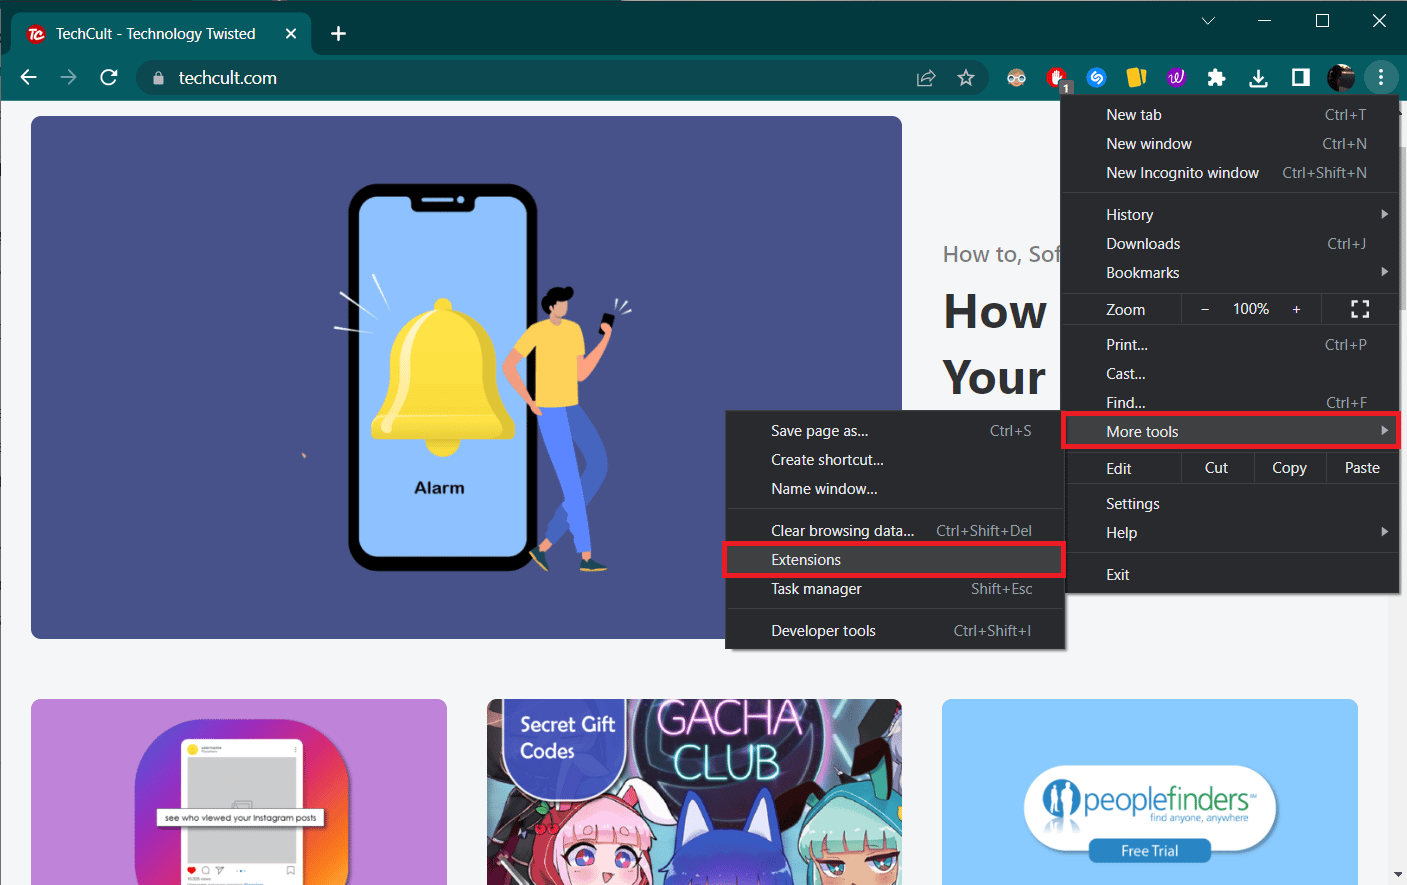The image size is (1407, 885).
Task: View site information via the padlock icon
Action: (158, 77)
